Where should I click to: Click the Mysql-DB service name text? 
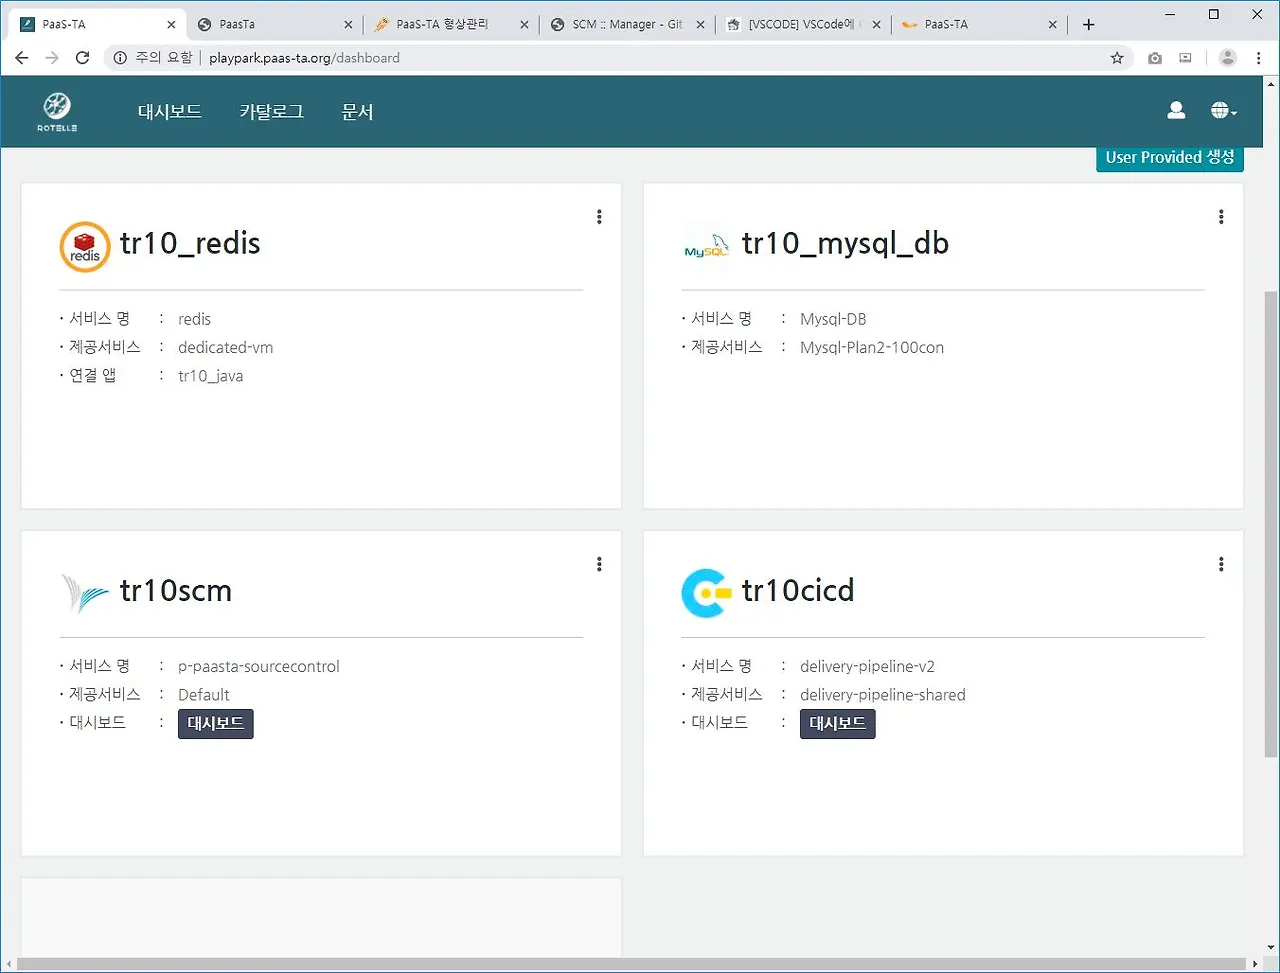(x=833, y=320)
